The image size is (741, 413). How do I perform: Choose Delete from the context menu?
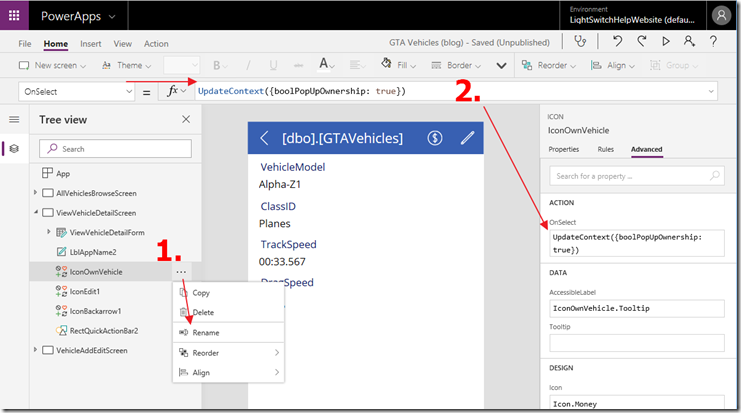(x=229, y=312)
